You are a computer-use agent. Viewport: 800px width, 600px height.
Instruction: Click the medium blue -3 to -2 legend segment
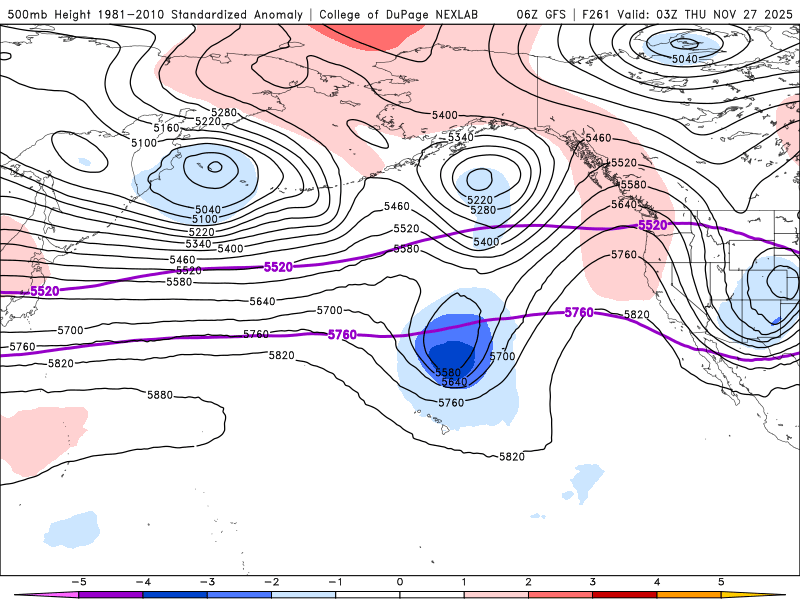point(239,595)
